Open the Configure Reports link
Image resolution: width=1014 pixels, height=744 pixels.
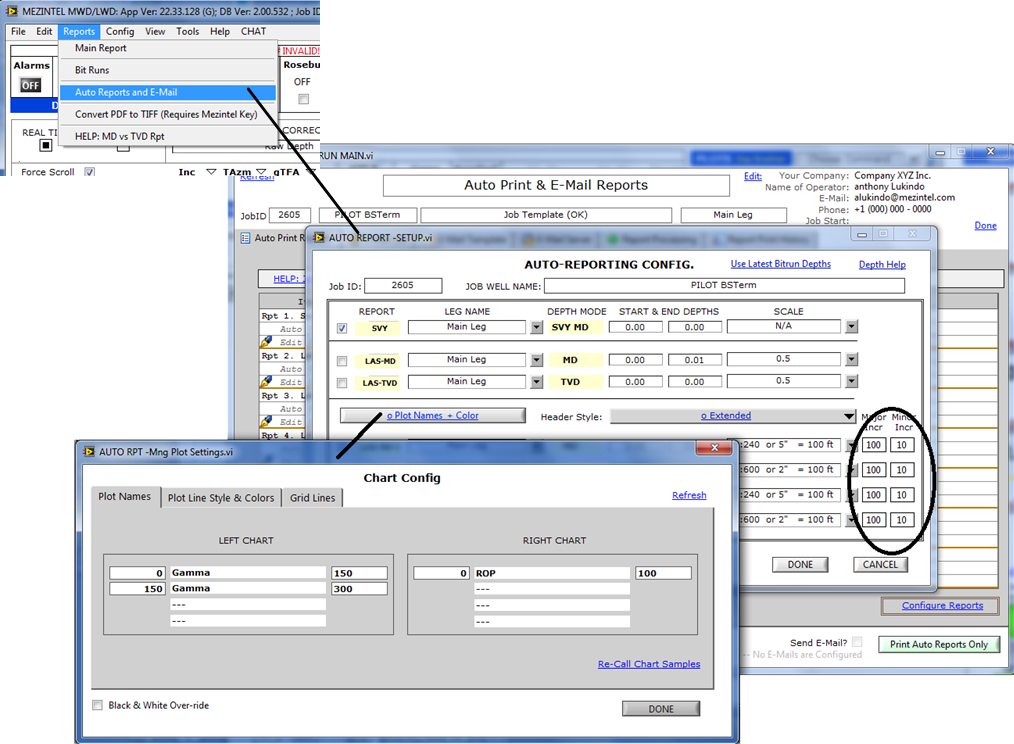(x=942, y=606)
